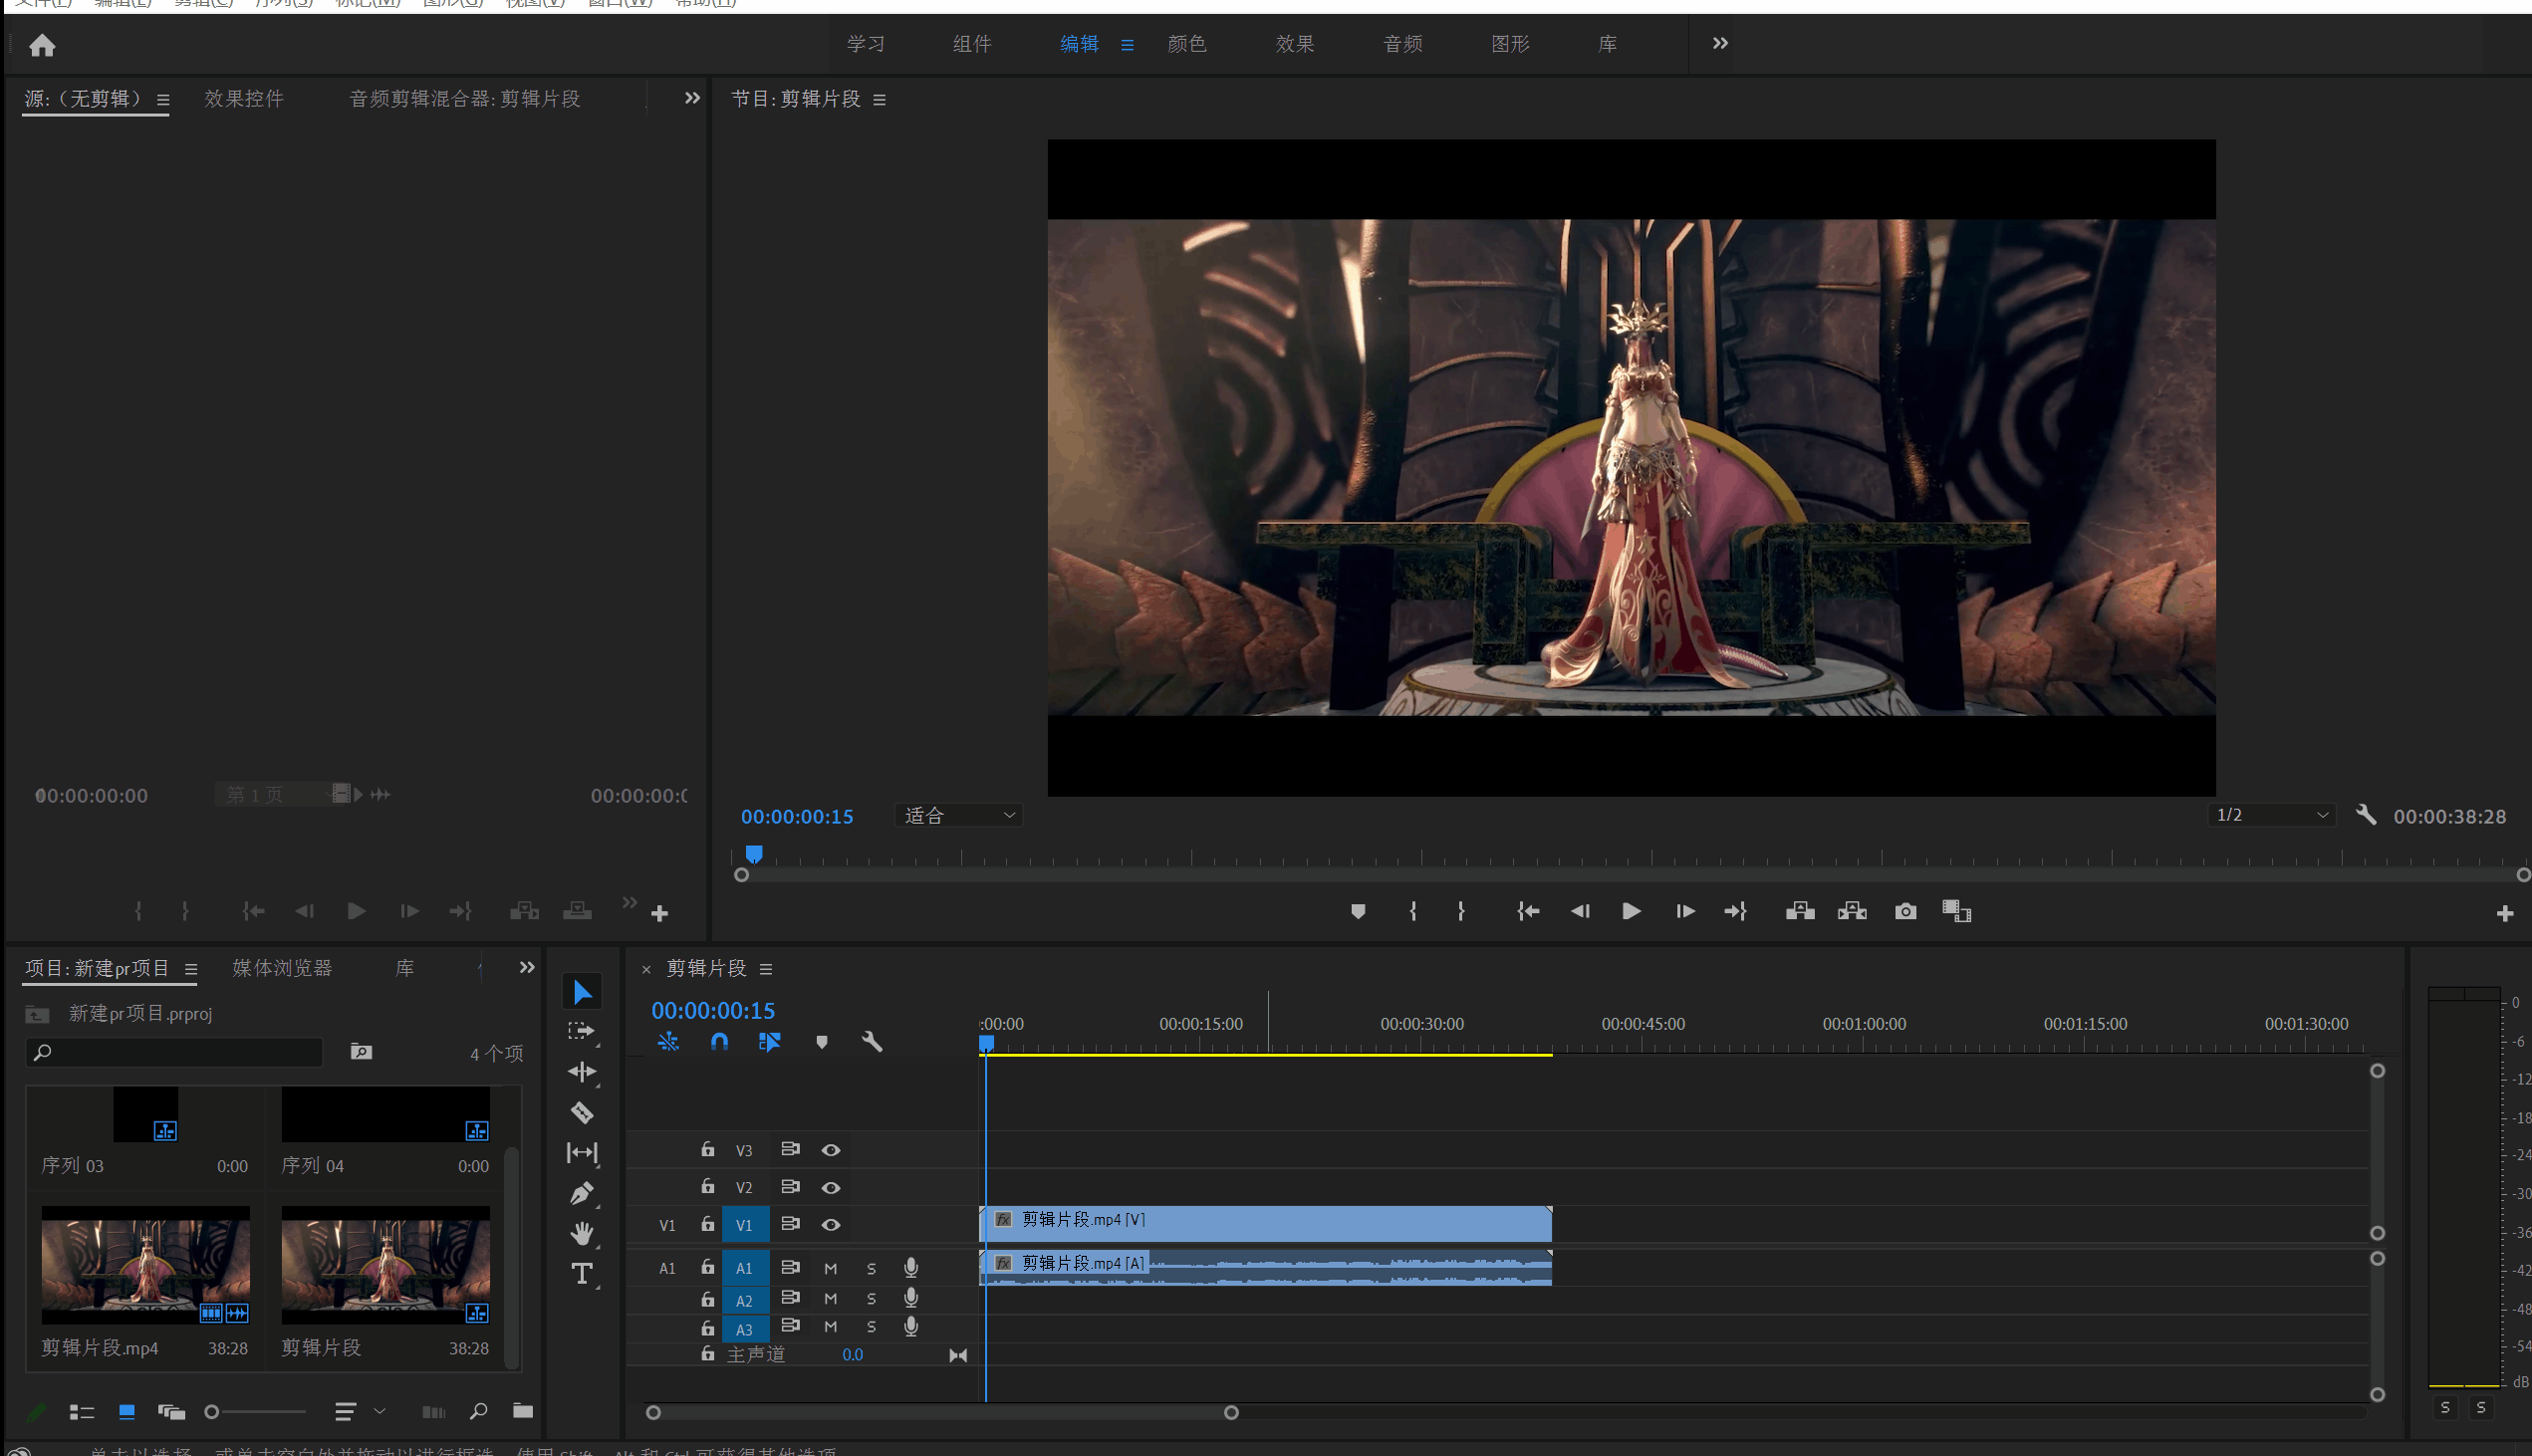This screenshot has height=1456, width=2532.
Task: Click the project panel thumbnail zoom slider
Action: click(x=213, y=1412)
